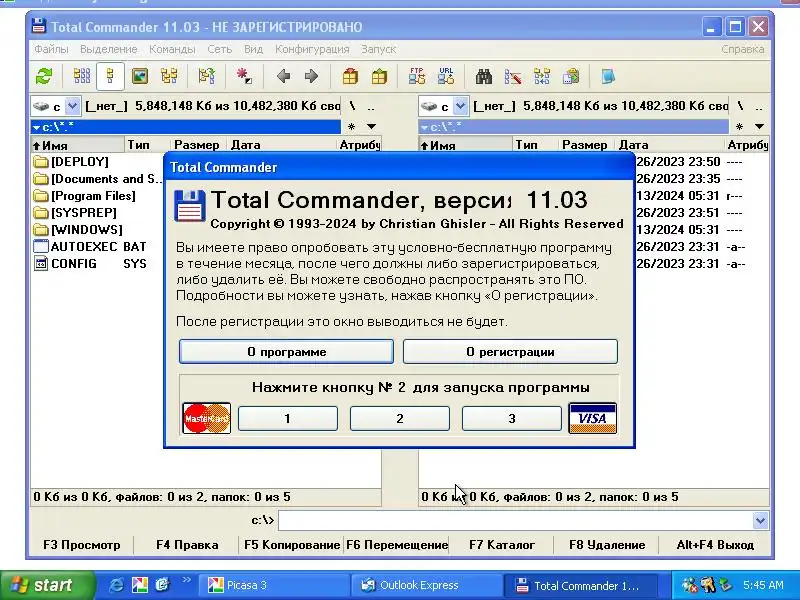
Task: Click the red asterisk invert selection icon
Action: click(244, 77)
